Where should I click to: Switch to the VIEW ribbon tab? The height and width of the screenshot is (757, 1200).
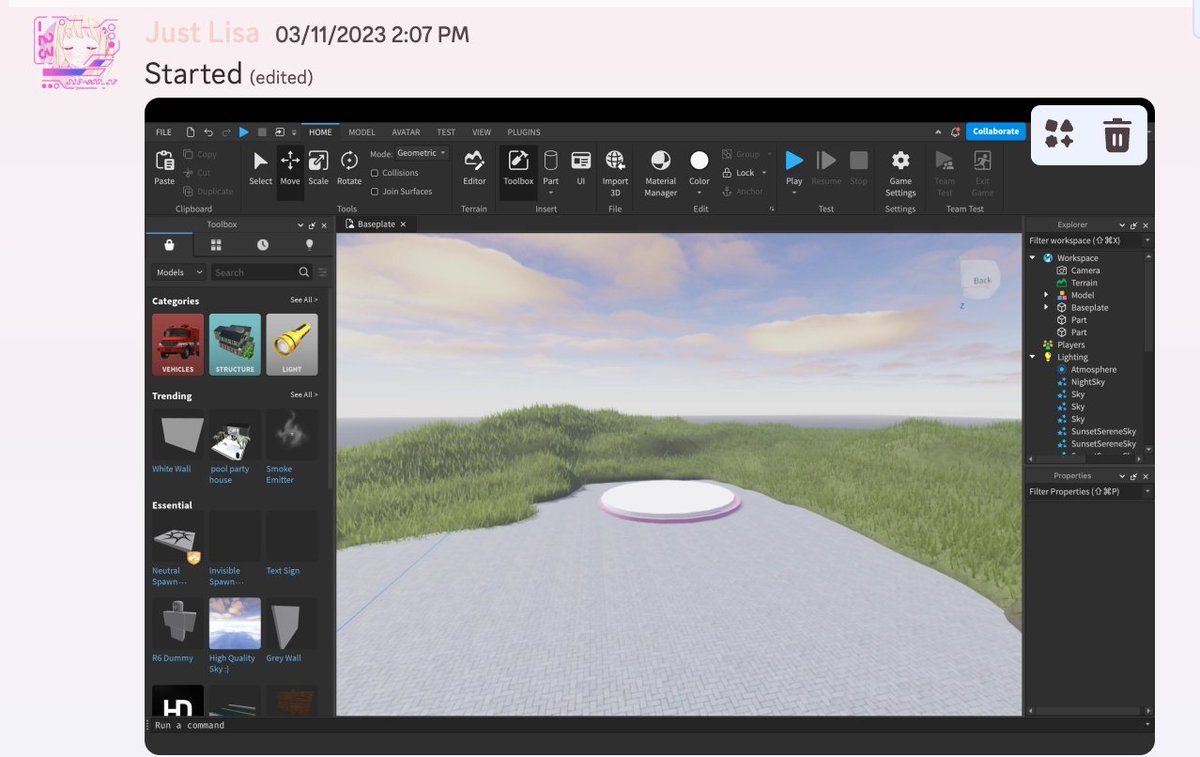[x=481, y=132]
